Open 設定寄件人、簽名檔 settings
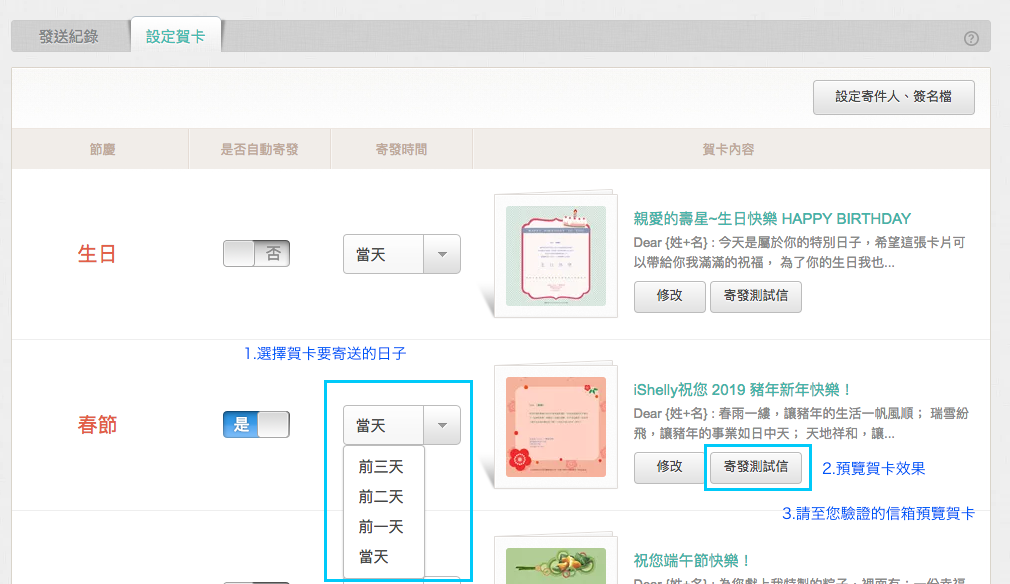1010x584 pixels. point(893,97)
